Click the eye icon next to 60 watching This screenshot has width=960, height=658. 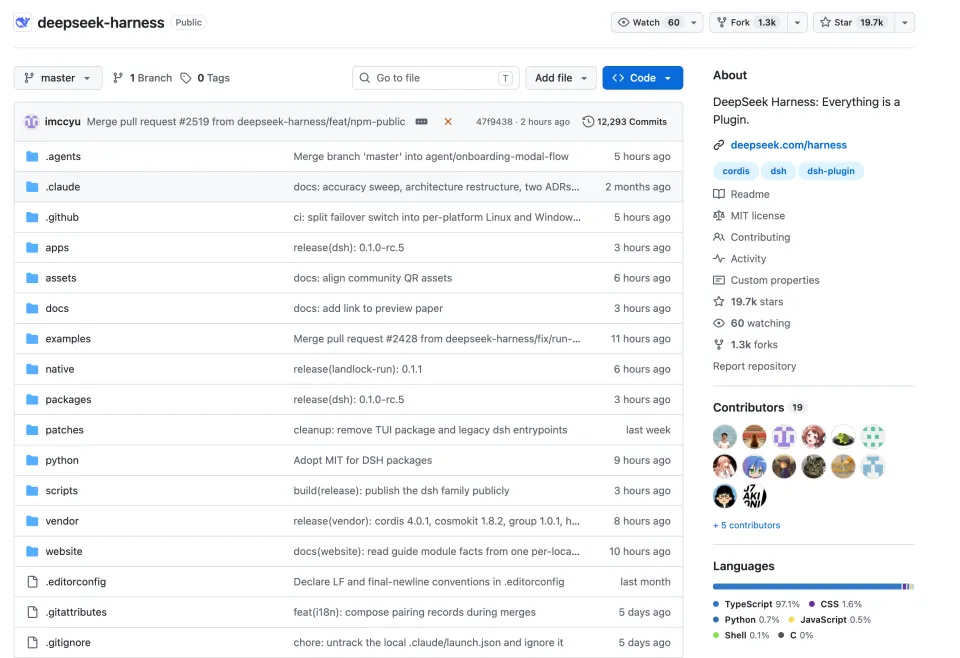pos(719,323)
